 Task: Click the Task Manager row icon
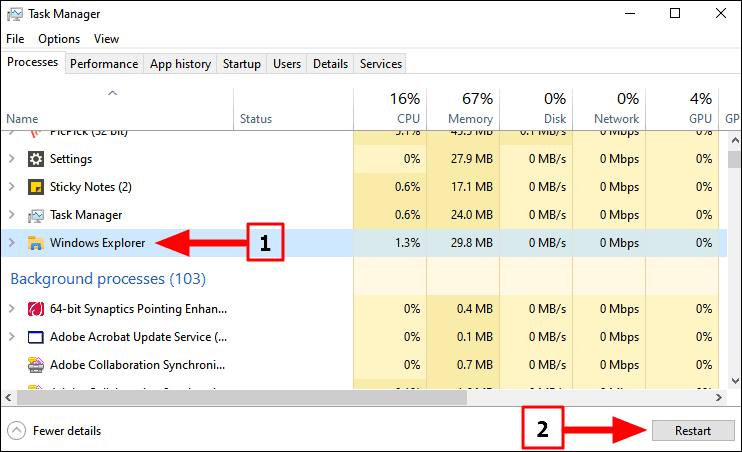(x=35, y=215)
